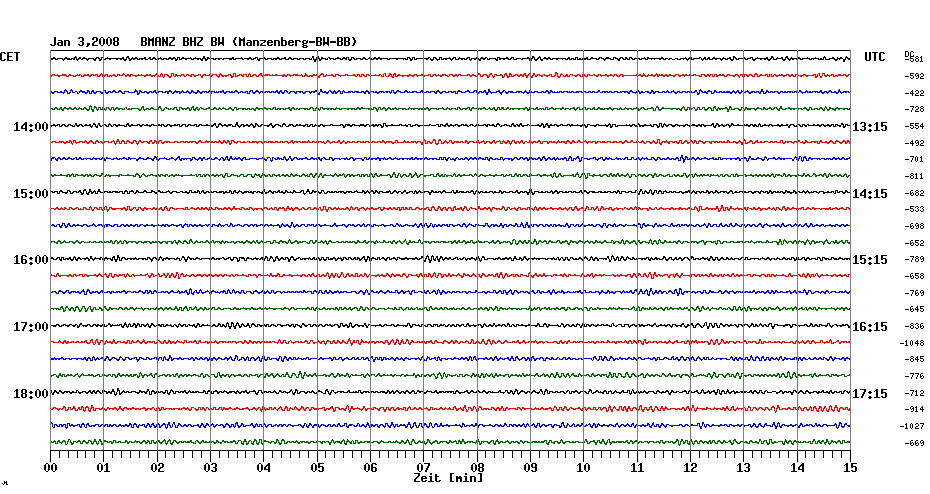Viewport: 930px width, 494px height.
Task: Click the '14' minute tick label
Action: (x=797, y=468)
